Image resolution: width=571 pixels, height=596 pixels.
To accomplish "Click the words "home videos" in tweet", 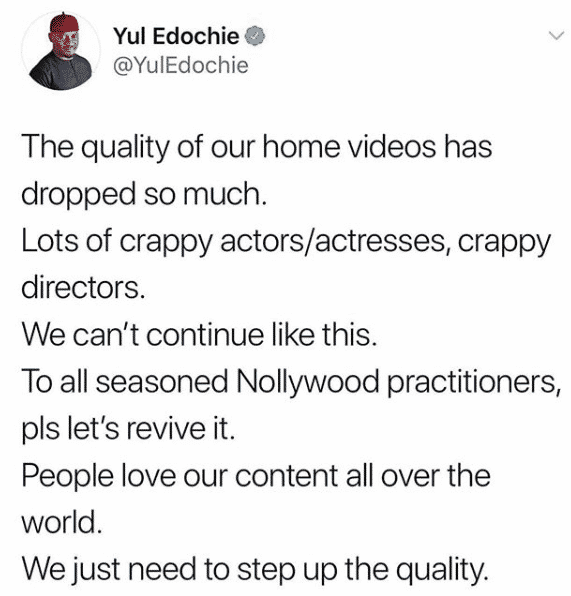I will [349, 147].
